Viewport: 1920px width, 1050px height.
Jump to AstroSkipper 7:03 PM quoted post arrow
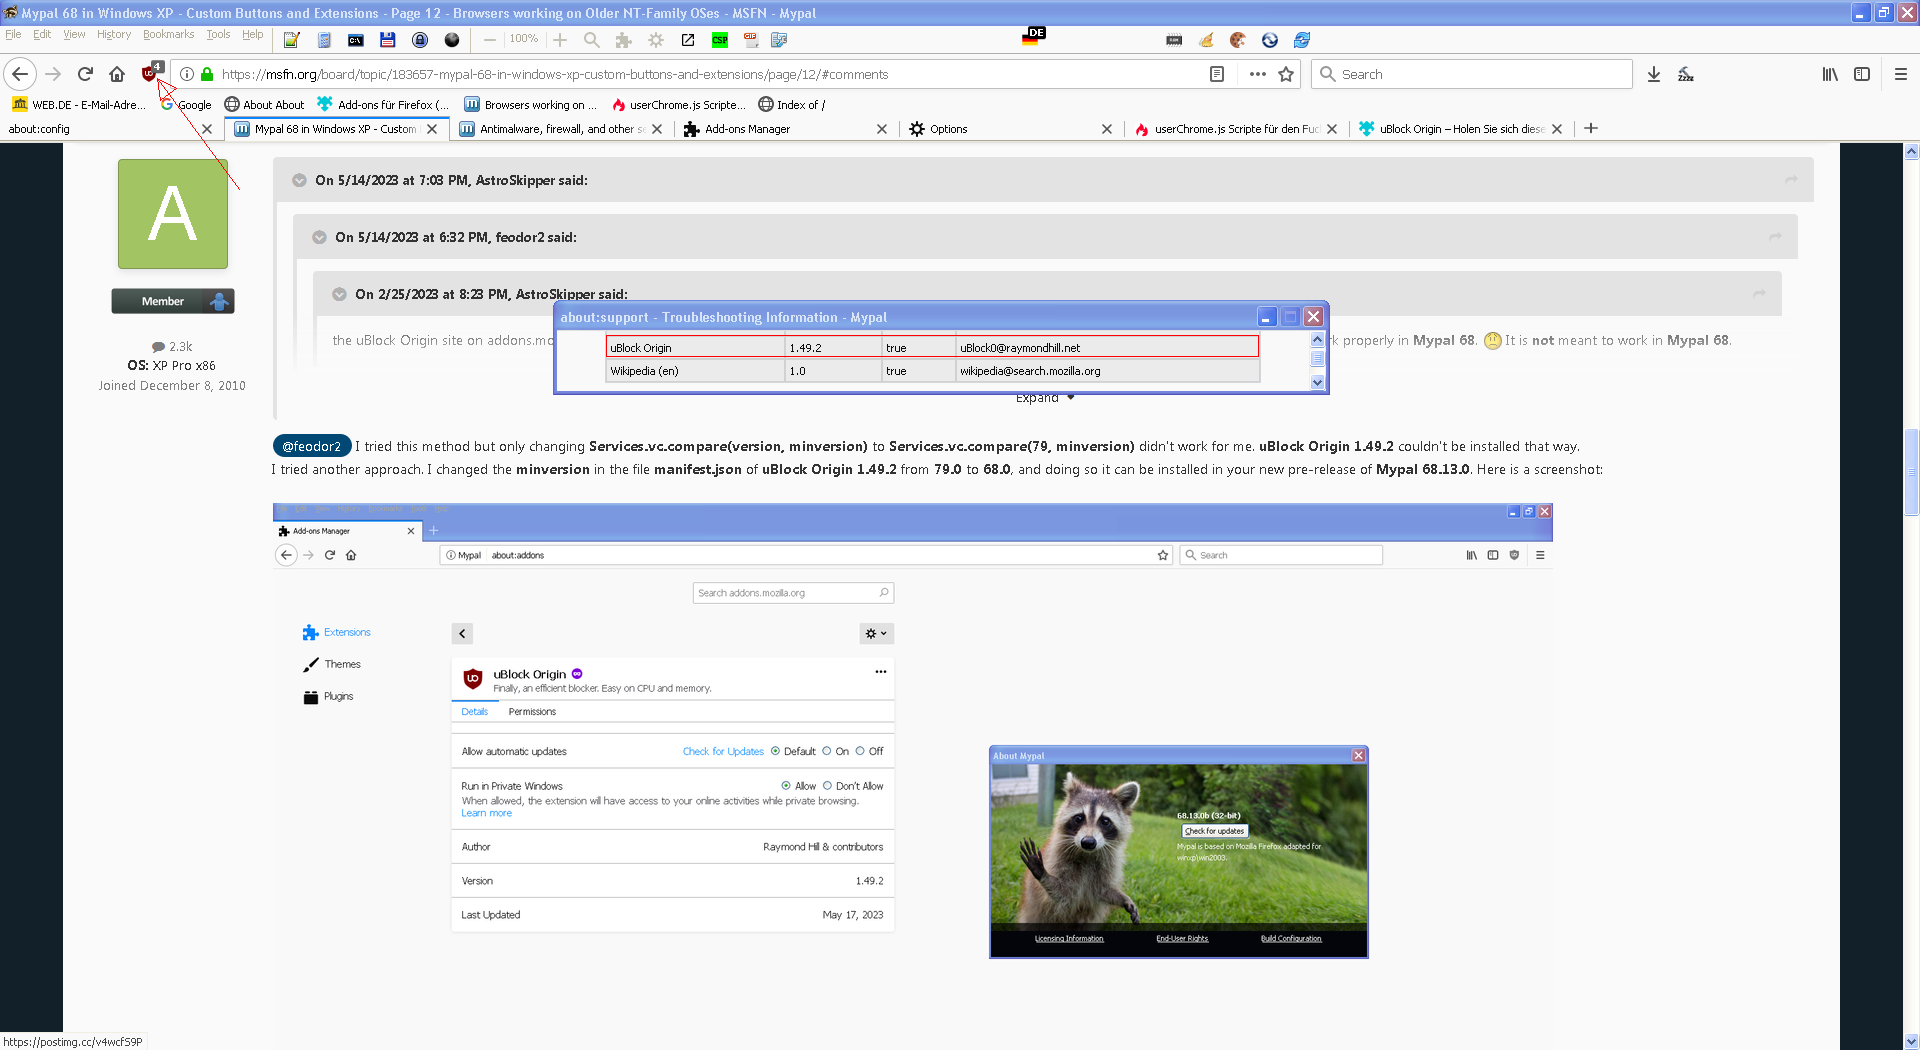1791,180
